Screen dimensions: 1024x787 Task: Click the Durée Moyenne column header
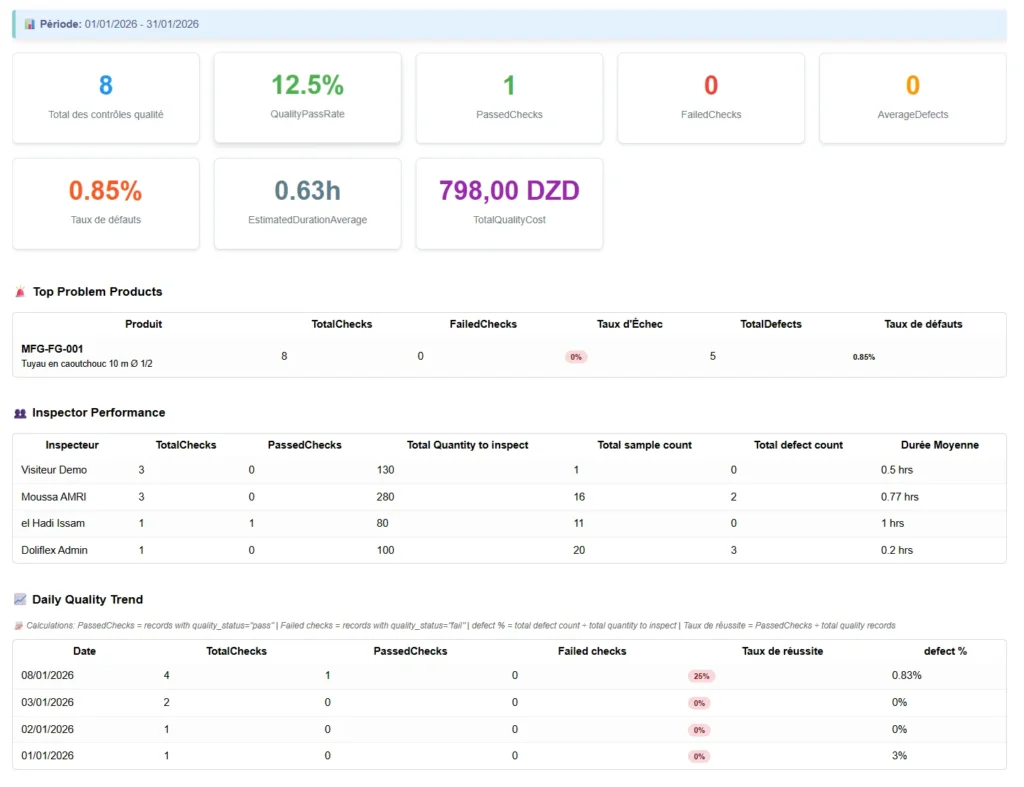point(939,445)
